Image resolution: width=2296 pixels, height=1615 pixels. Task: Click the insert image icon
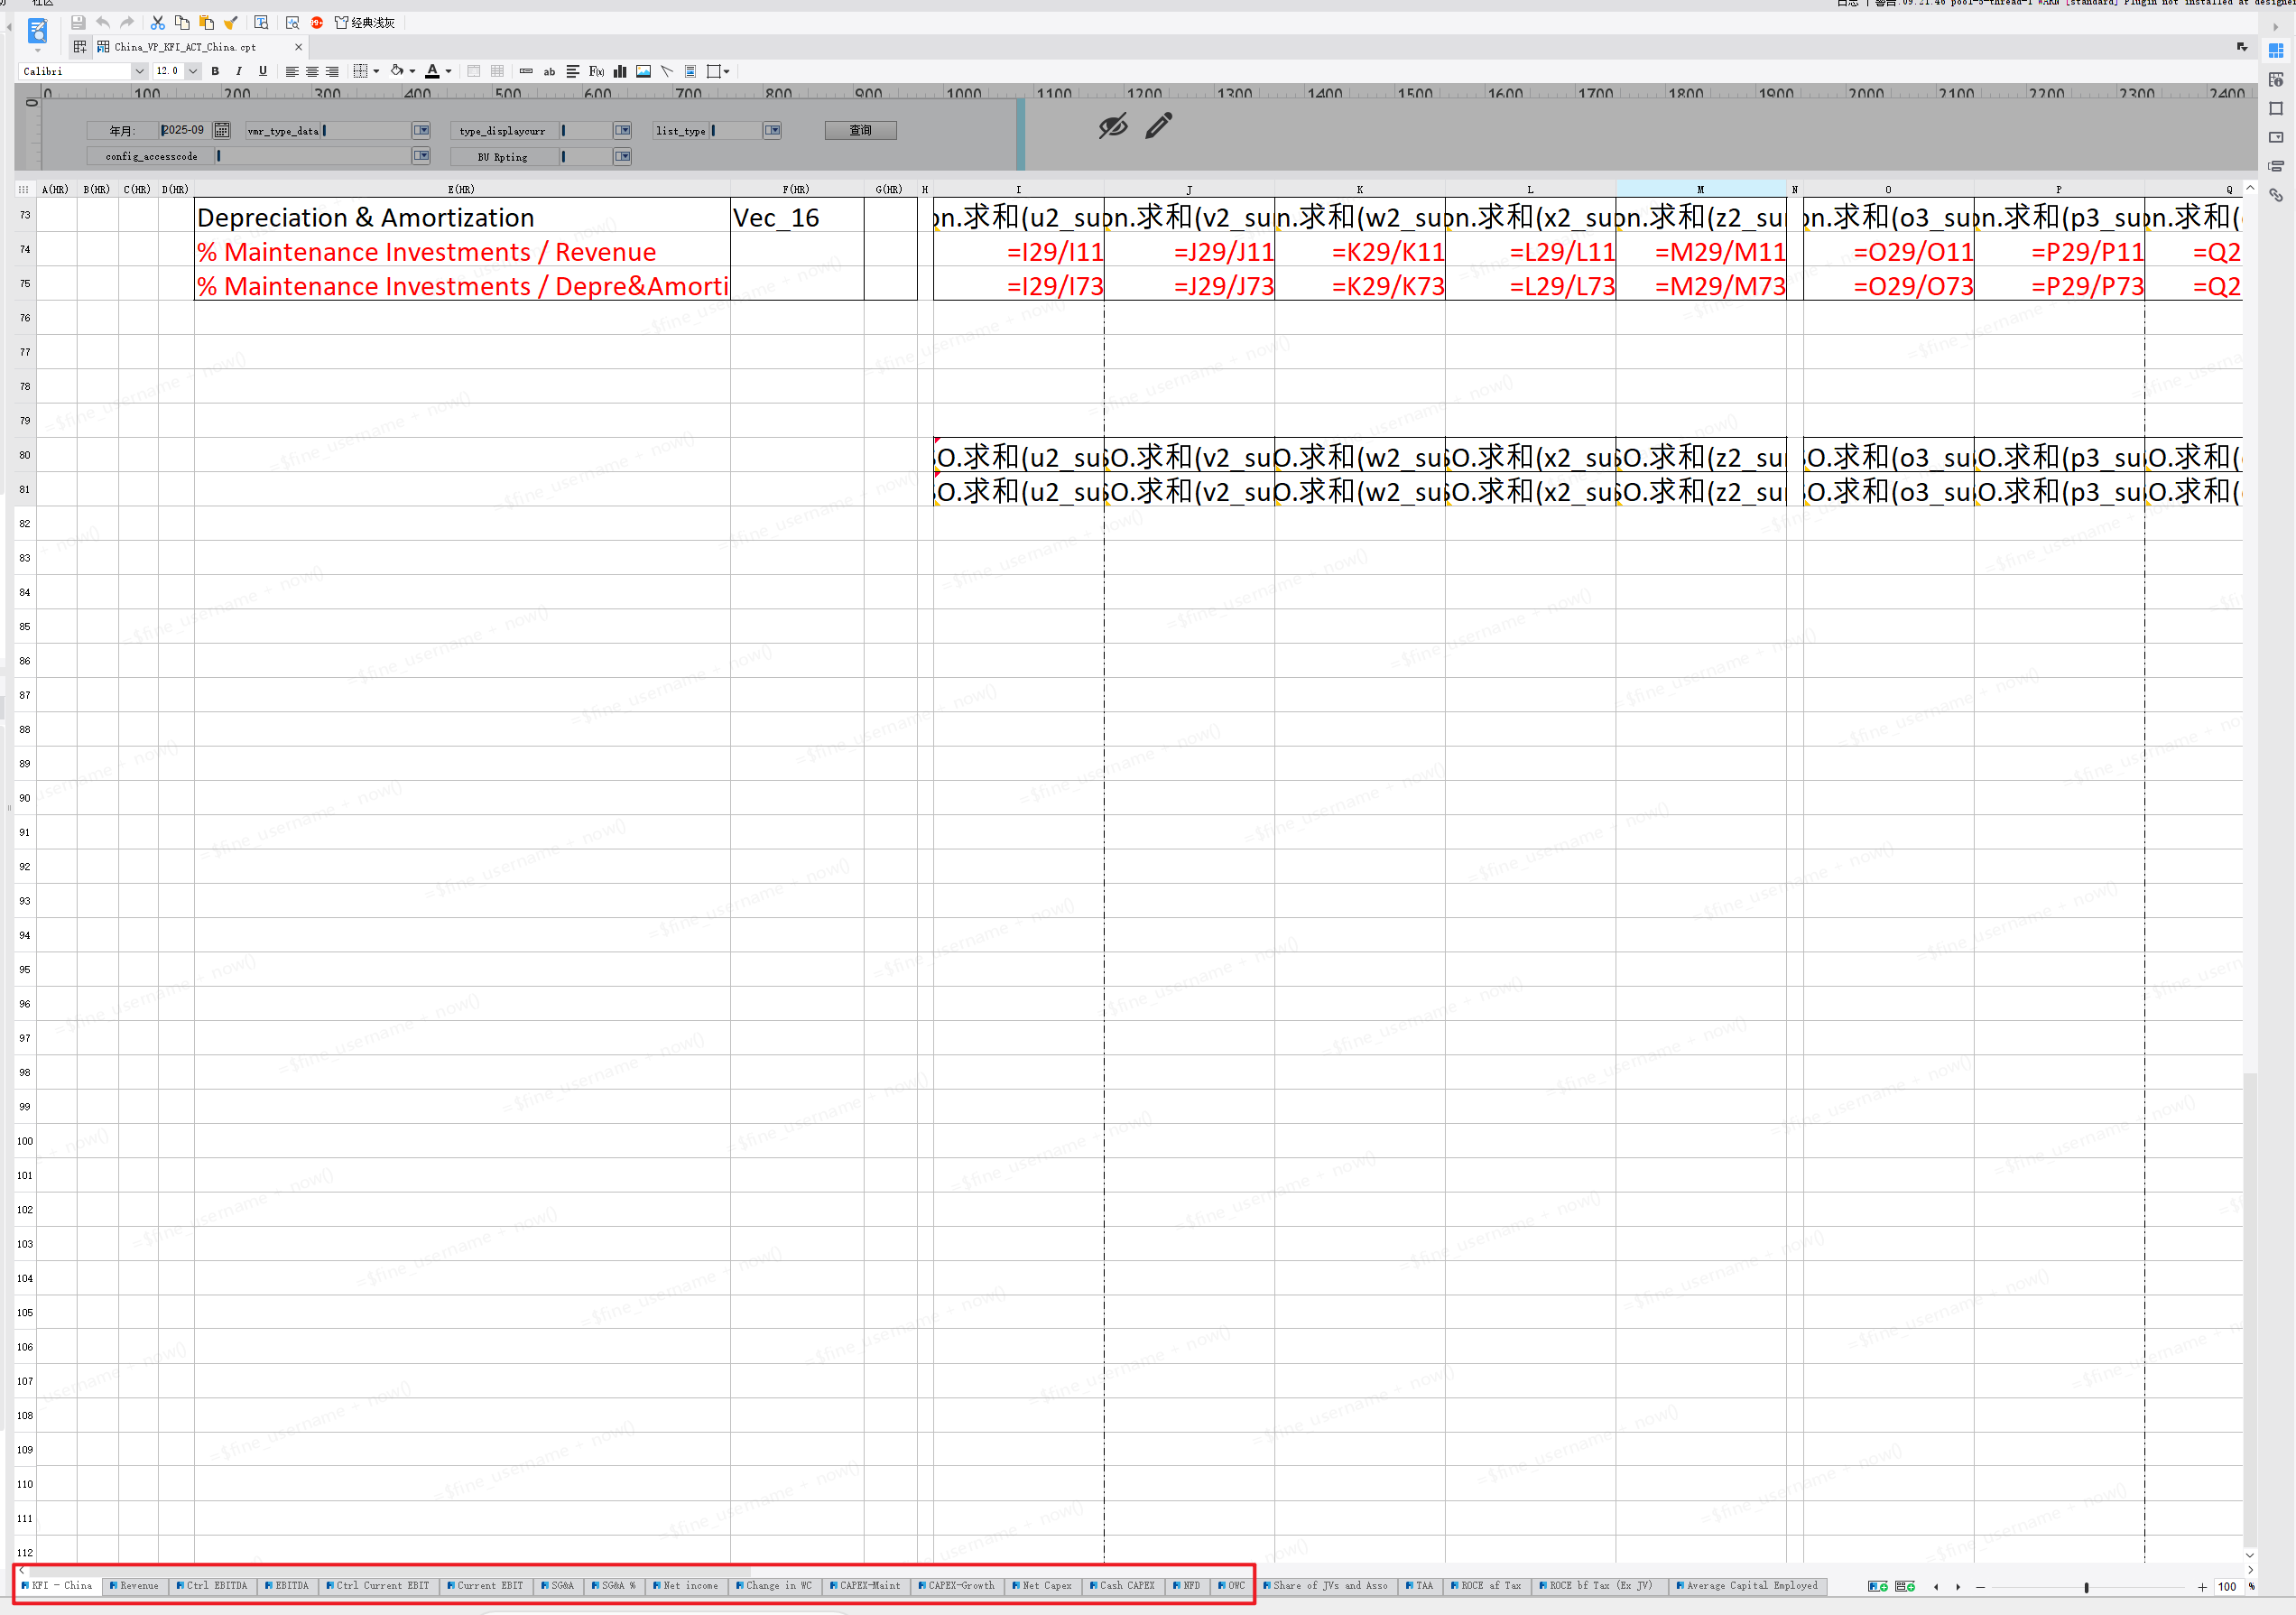tap(643, 71)
